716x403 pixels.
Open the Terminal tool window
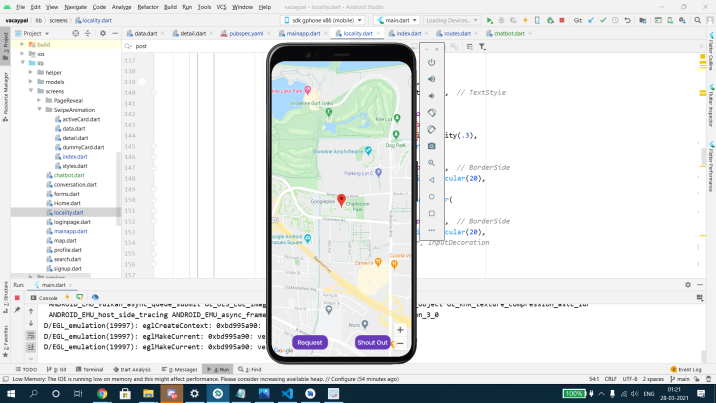(90, 369)
